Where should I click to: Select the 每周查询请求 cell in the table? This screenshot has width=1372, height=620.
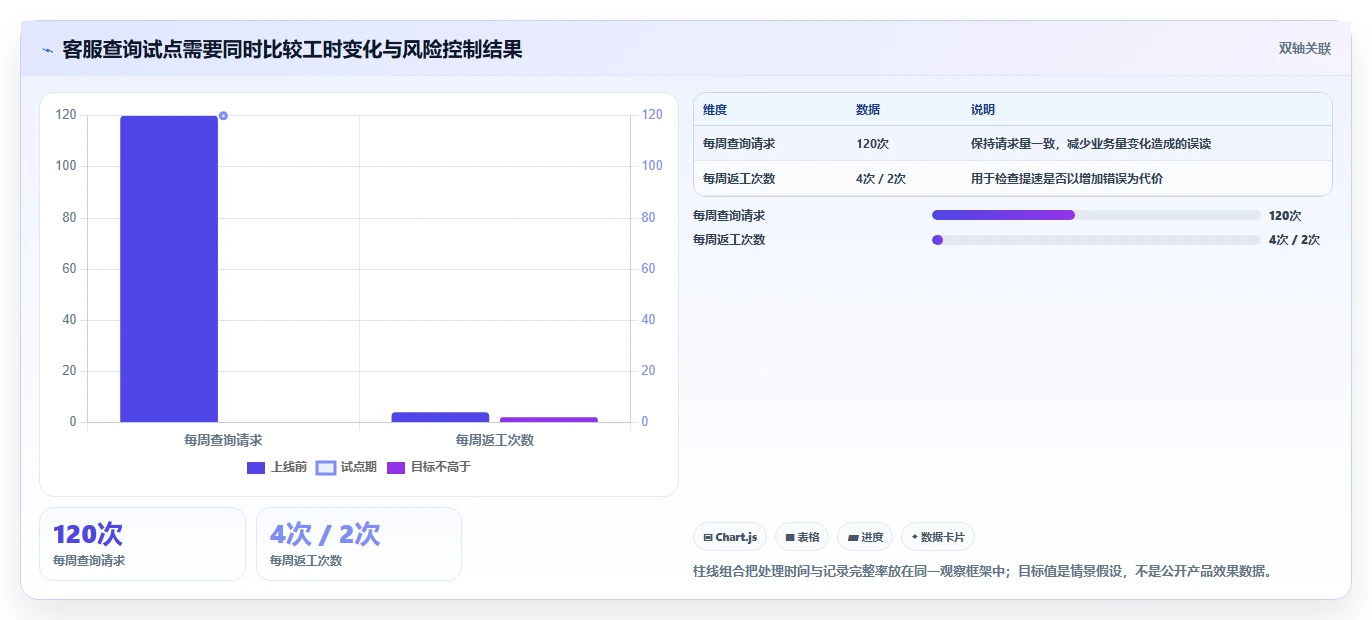click(x=739, y=144)
